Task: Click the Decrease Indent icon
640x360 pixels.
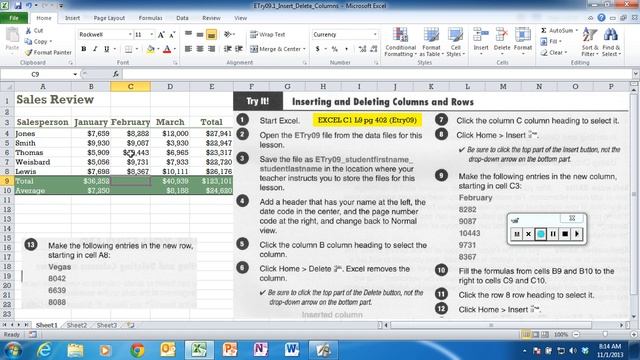Action: tap(228, 49)
